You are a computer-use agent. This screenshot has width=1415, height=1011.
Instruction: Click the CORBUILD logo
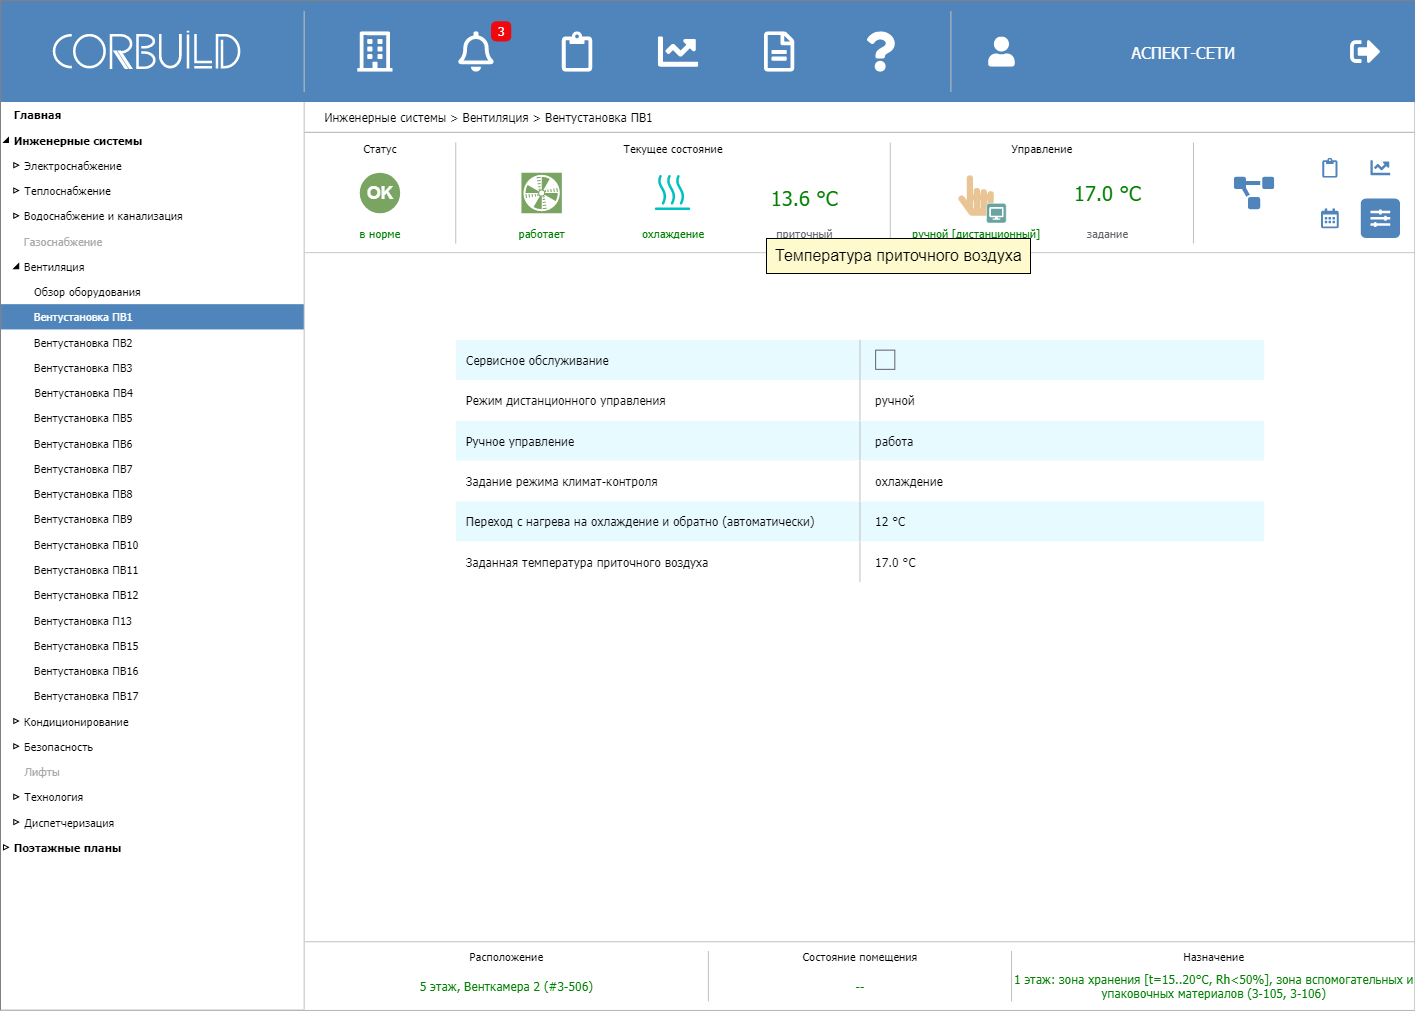(146, 51)
